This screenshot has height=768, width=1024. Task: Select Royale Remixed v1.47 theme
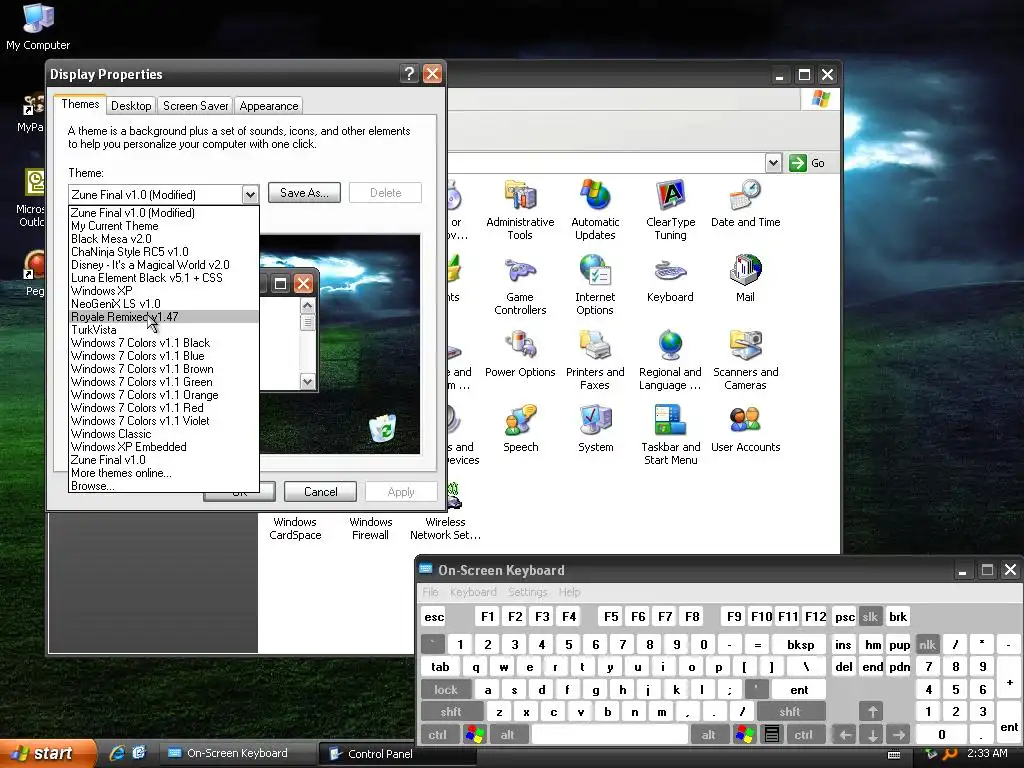163,317
